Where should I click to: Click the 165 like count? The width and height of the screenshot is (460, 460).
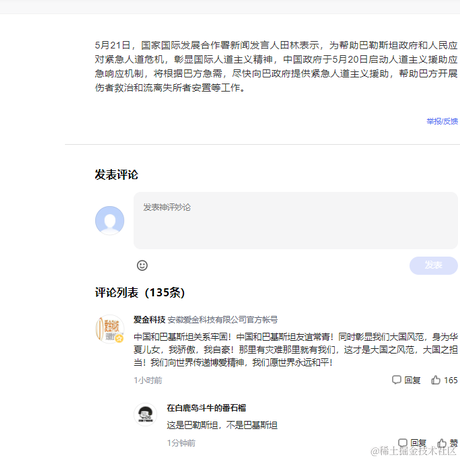(451, 380)
